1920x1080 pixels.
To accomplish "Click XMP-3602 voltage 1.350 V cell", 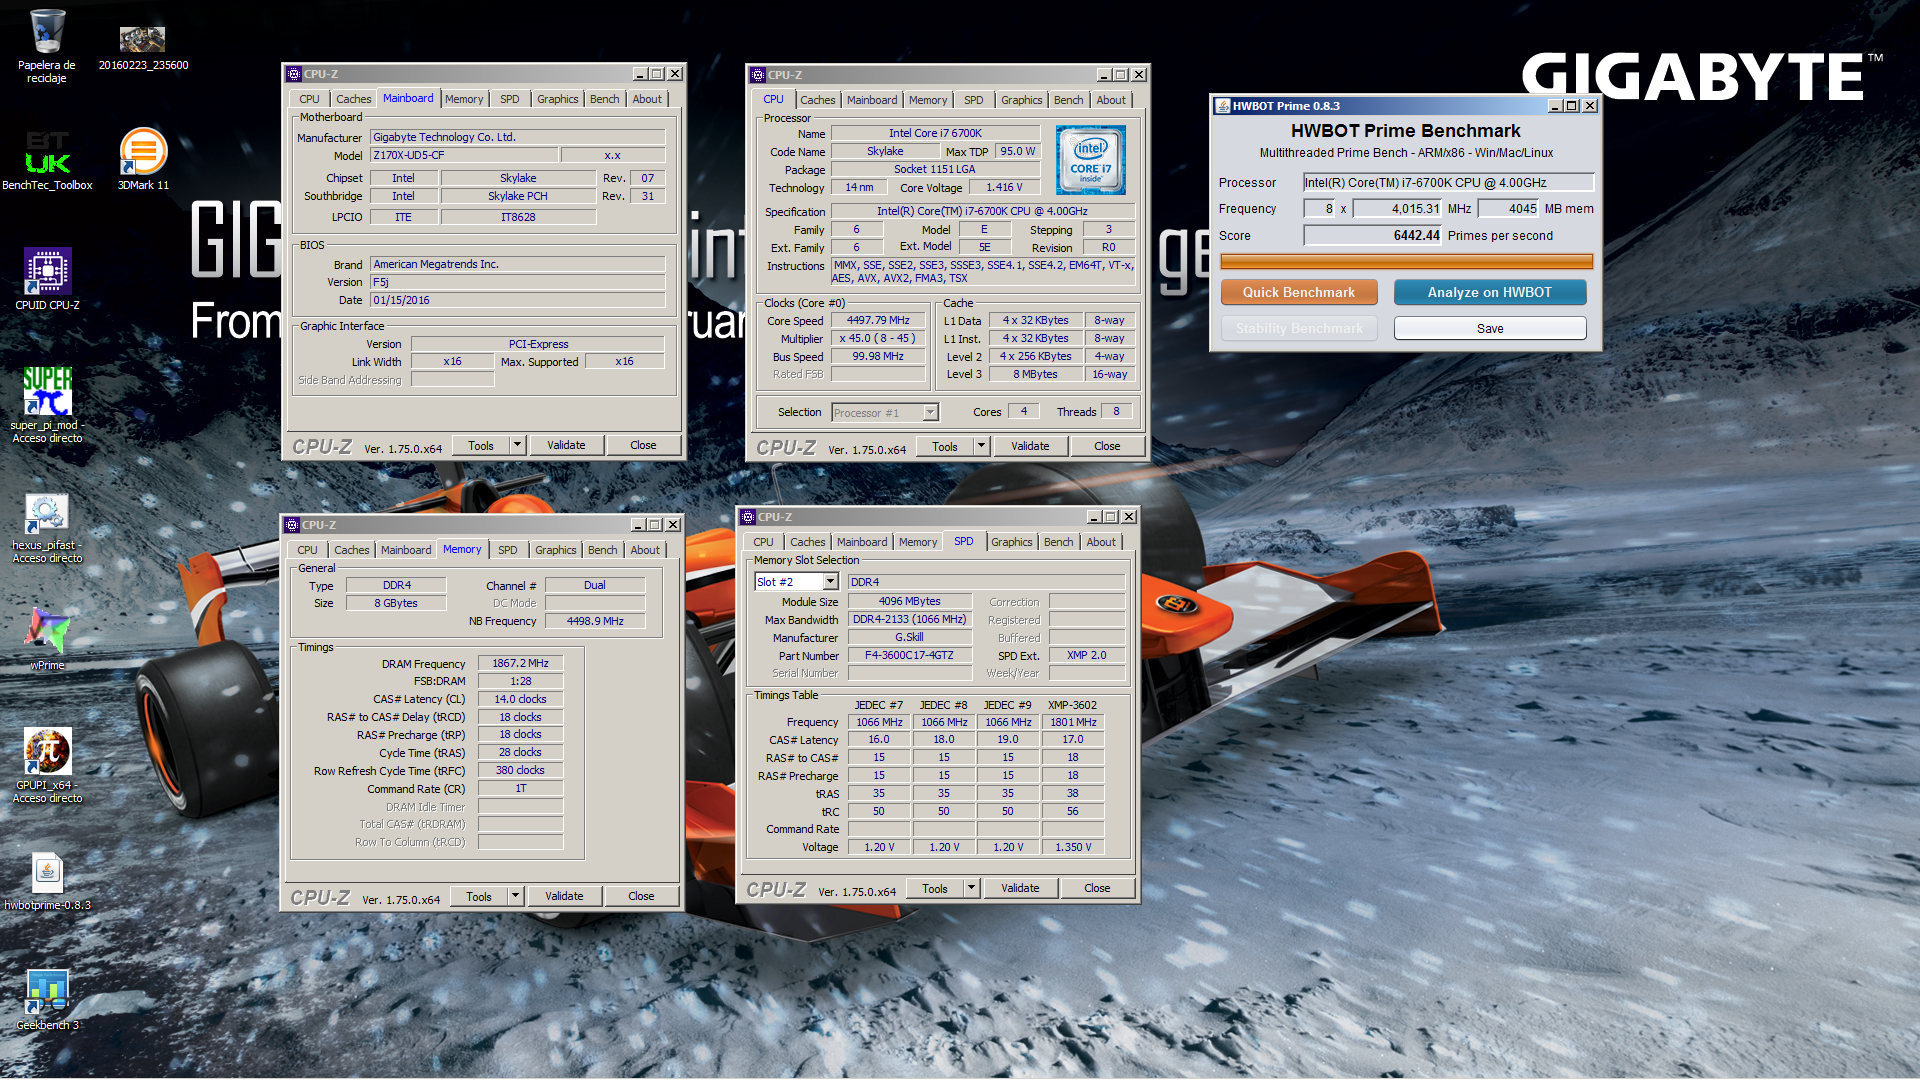I will point(1073,847).
